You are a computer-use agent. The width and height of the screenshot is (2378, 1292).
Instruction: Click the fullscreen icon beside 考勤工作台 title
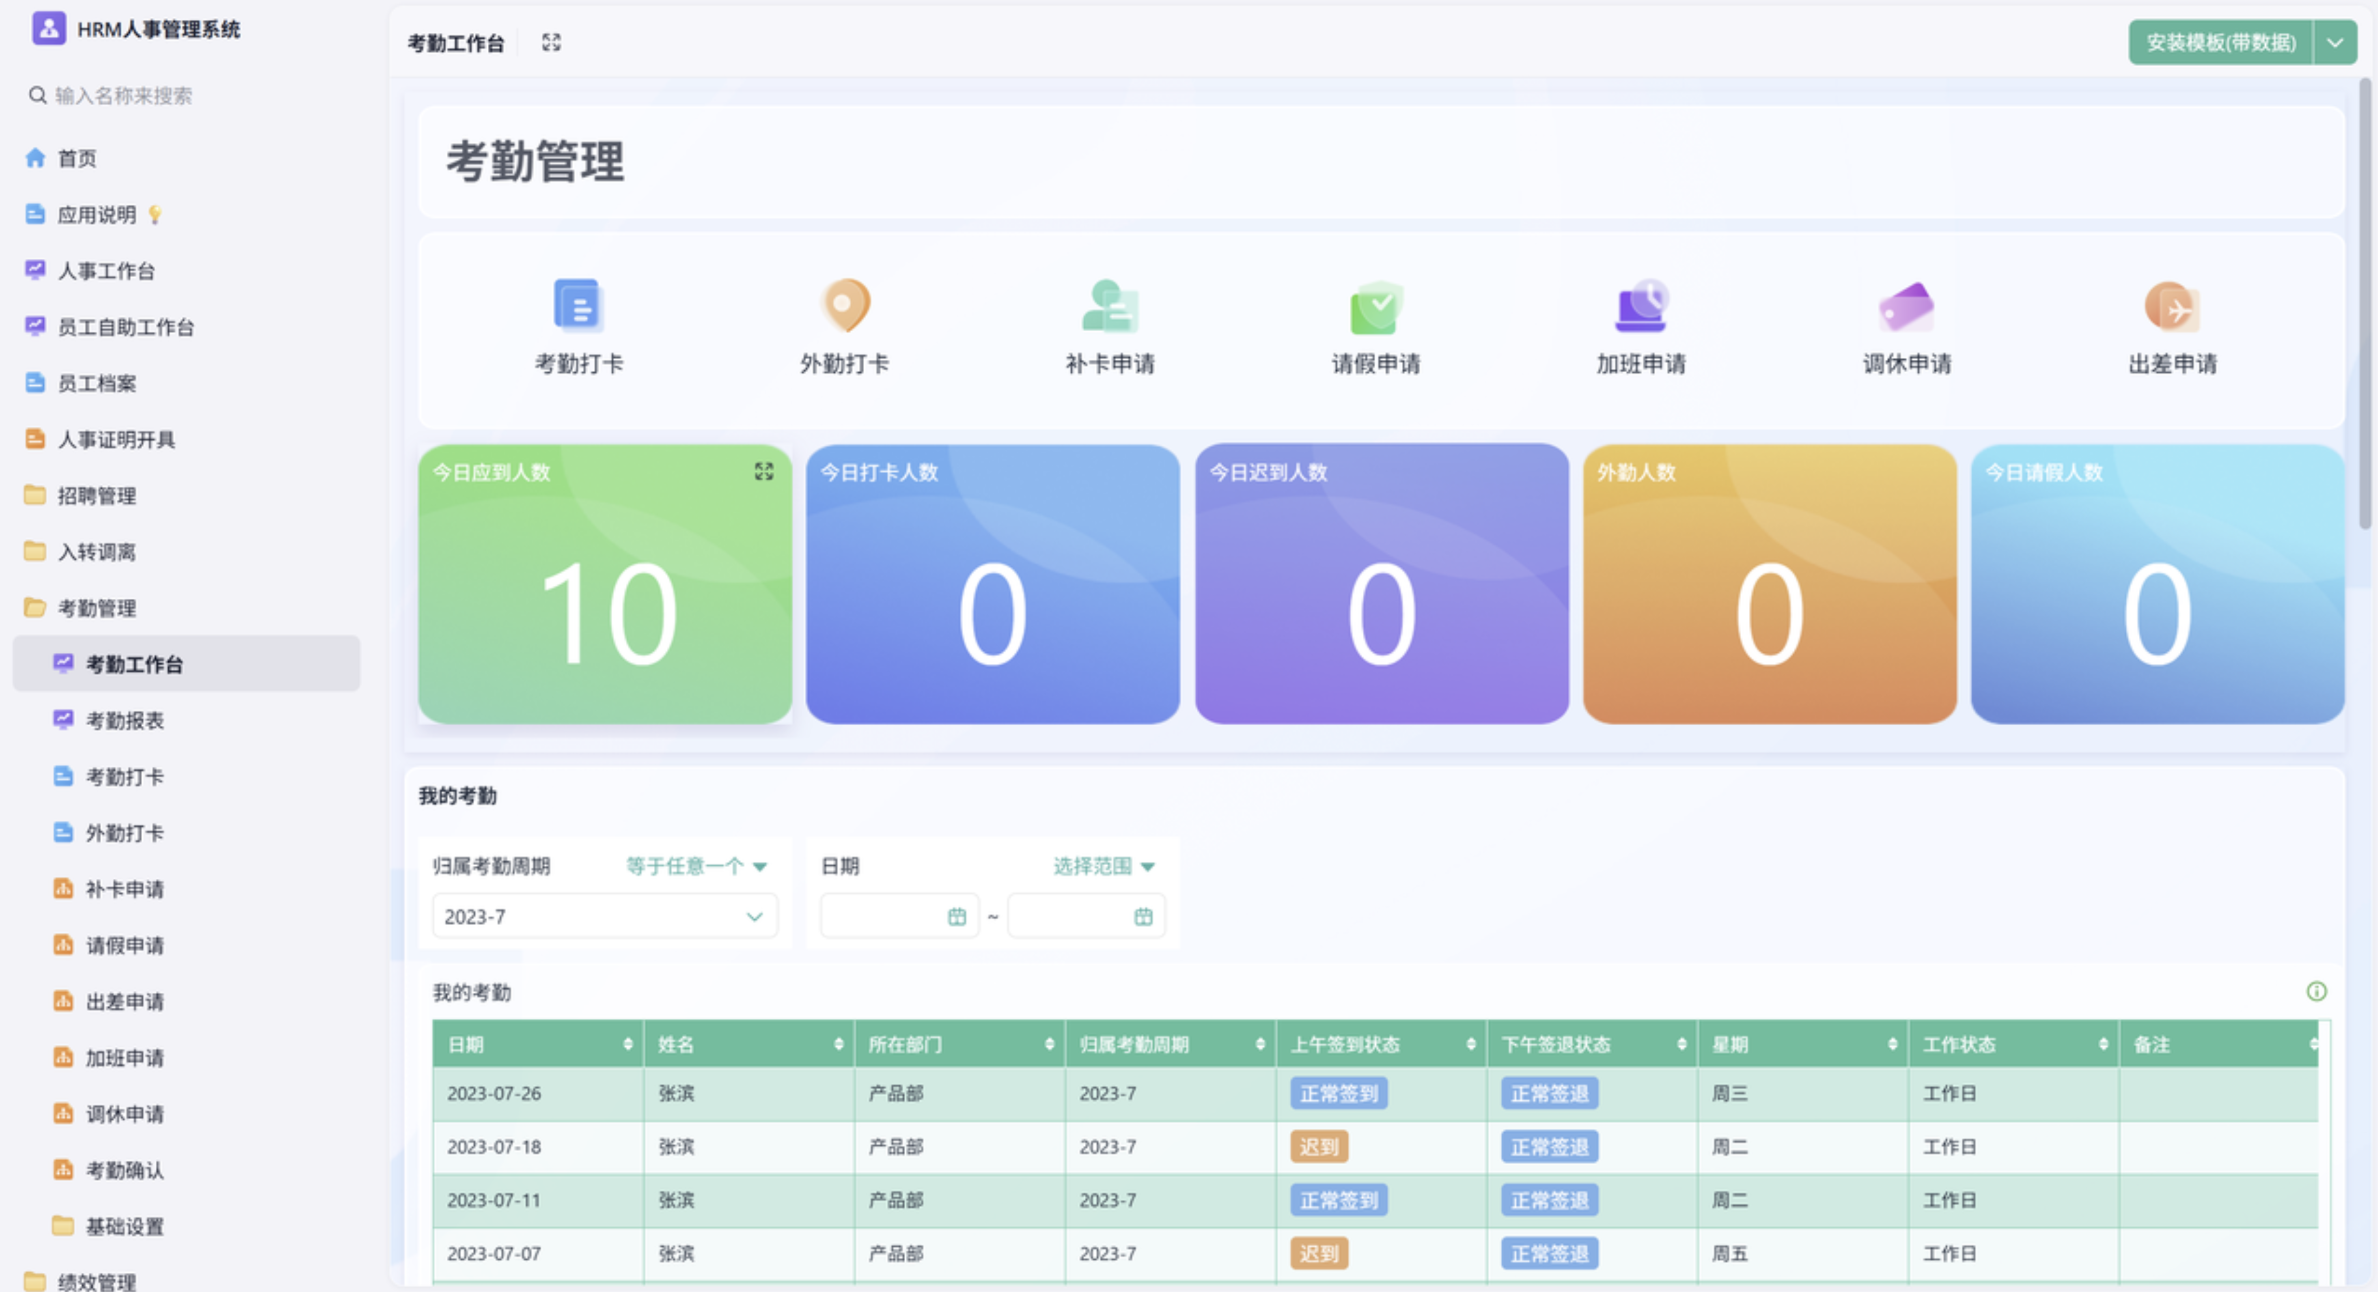tap(551, 42)
